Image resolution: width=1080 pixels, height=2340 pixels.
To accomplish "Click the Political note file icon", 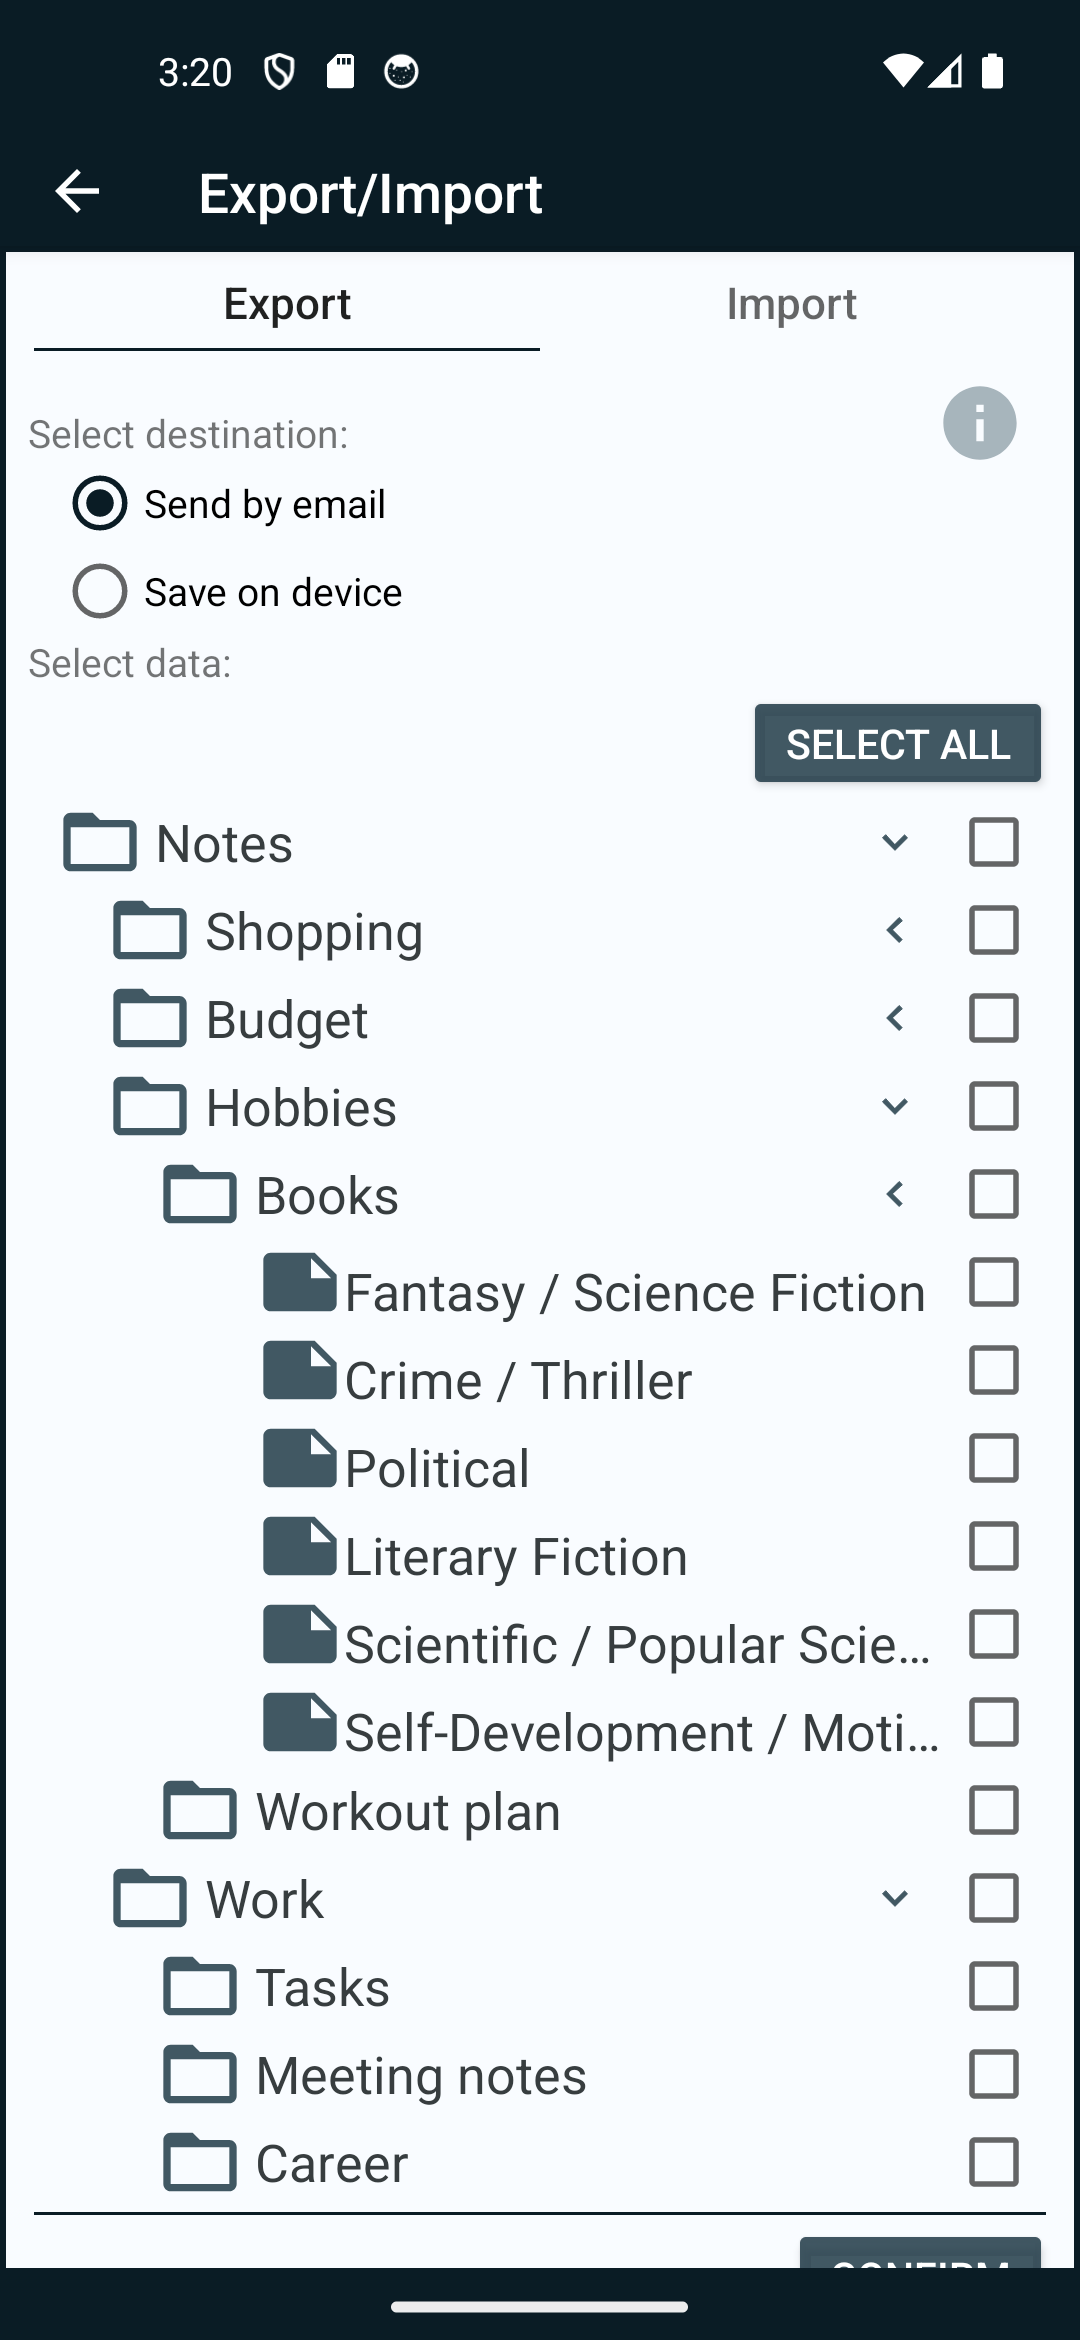I will [x=299, y=1458].
